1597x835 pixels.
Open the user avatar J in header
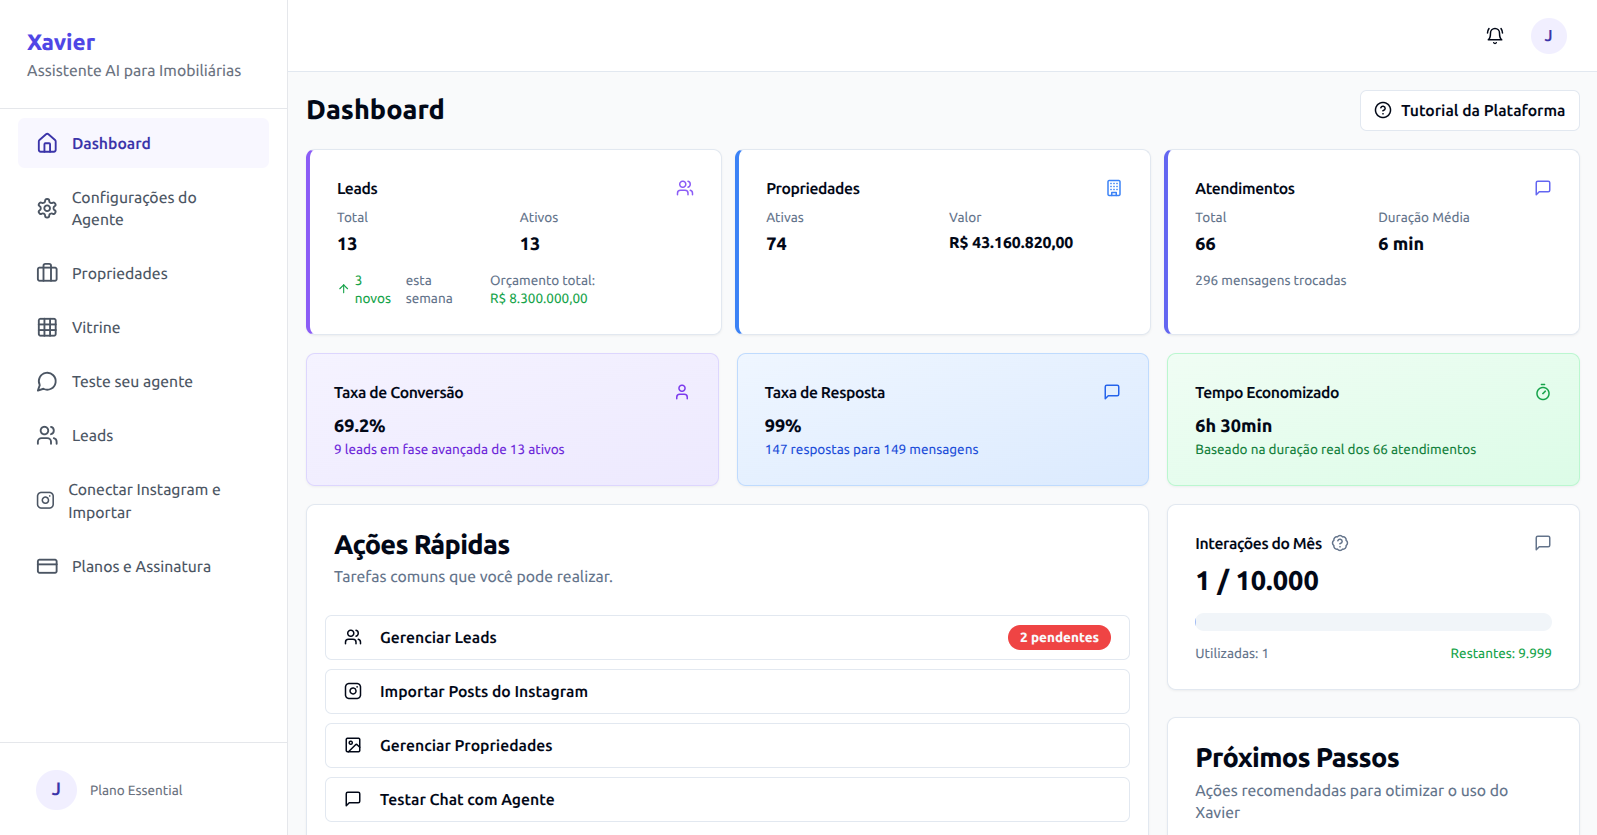[1549, 36]
